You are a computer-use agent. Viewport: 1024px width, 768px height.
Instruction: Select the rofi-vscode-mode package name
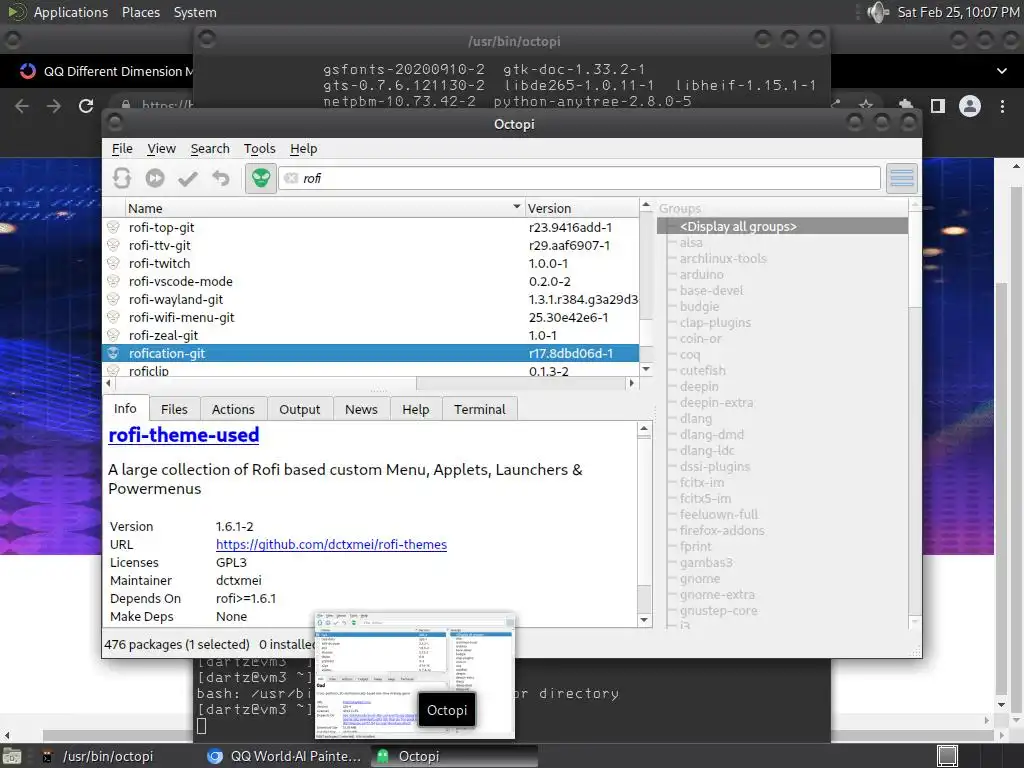click(x=180, y=281)
